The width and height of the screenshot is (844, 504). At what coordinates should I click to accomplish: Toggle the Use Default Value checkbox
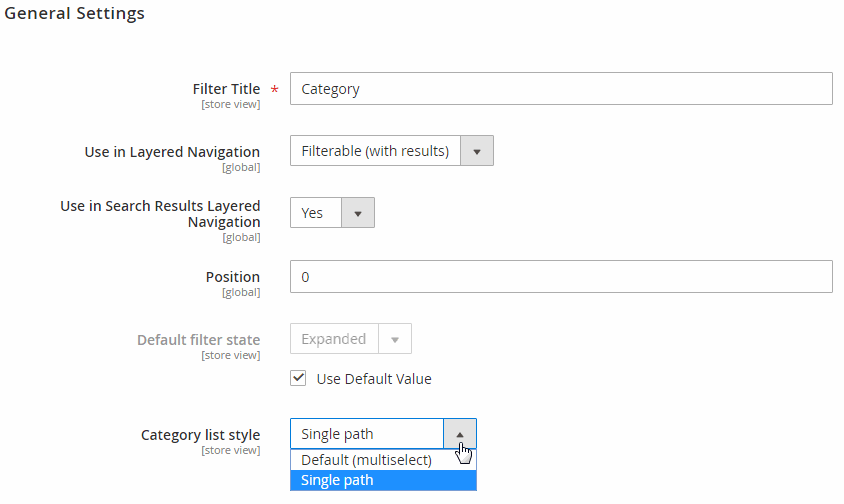(298, 378)
